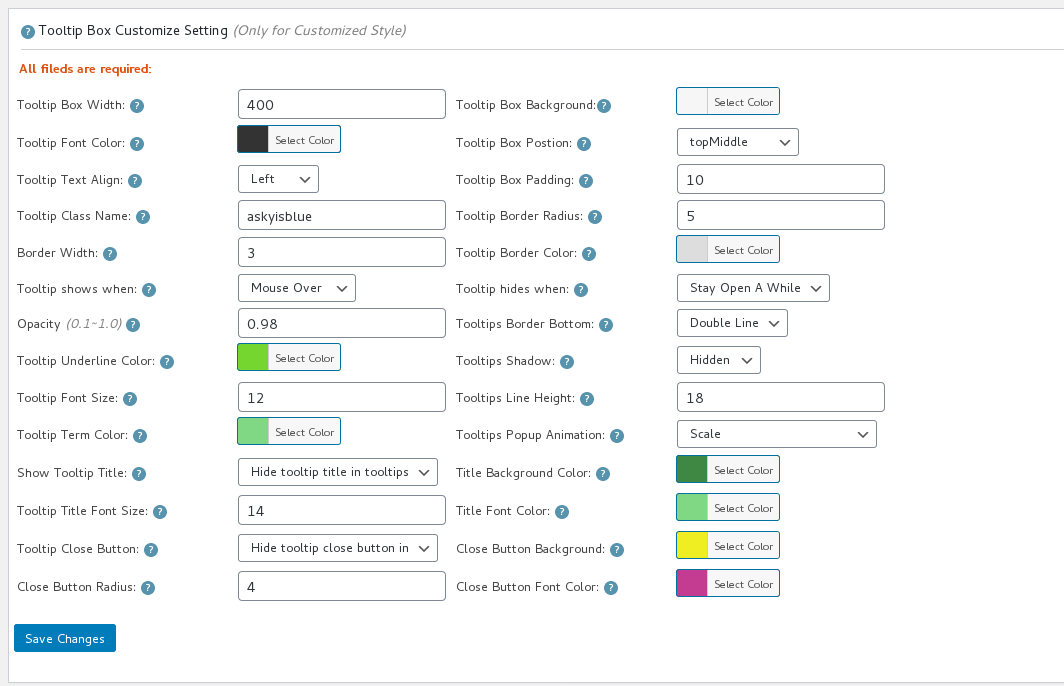Click help icon next to Tooltip Font Color
The image size is (1064, 686).
tap(138, 144)
